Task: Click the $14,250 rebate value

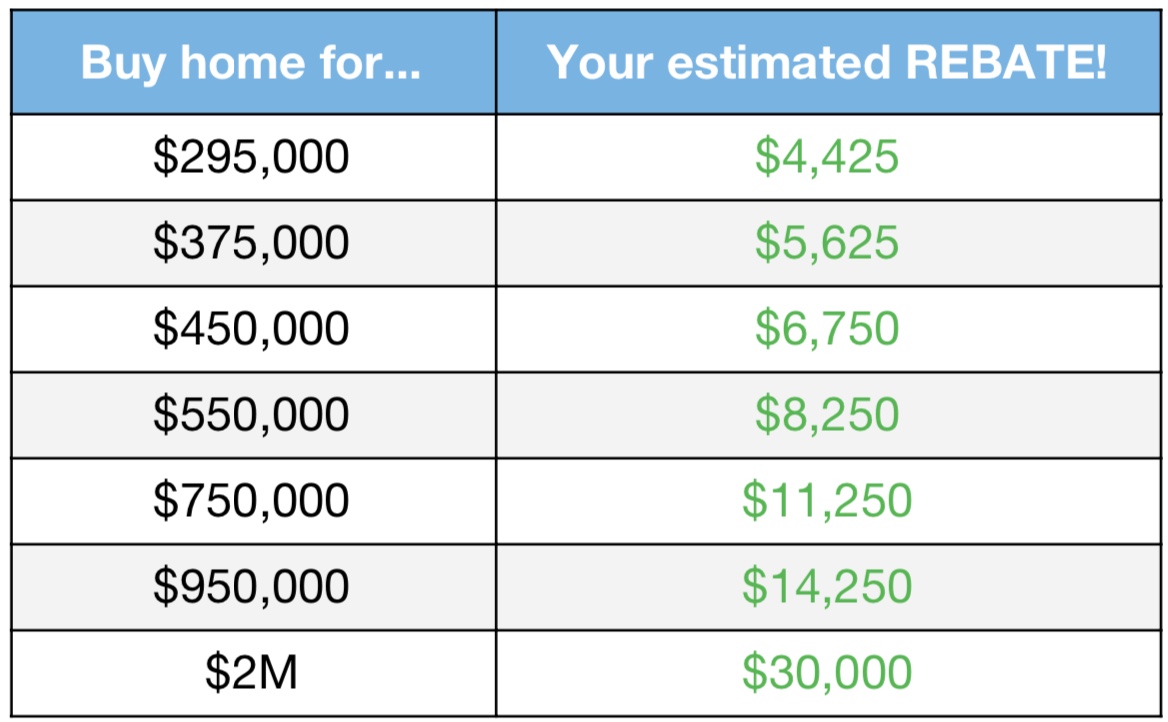Action: click(827, 586)
